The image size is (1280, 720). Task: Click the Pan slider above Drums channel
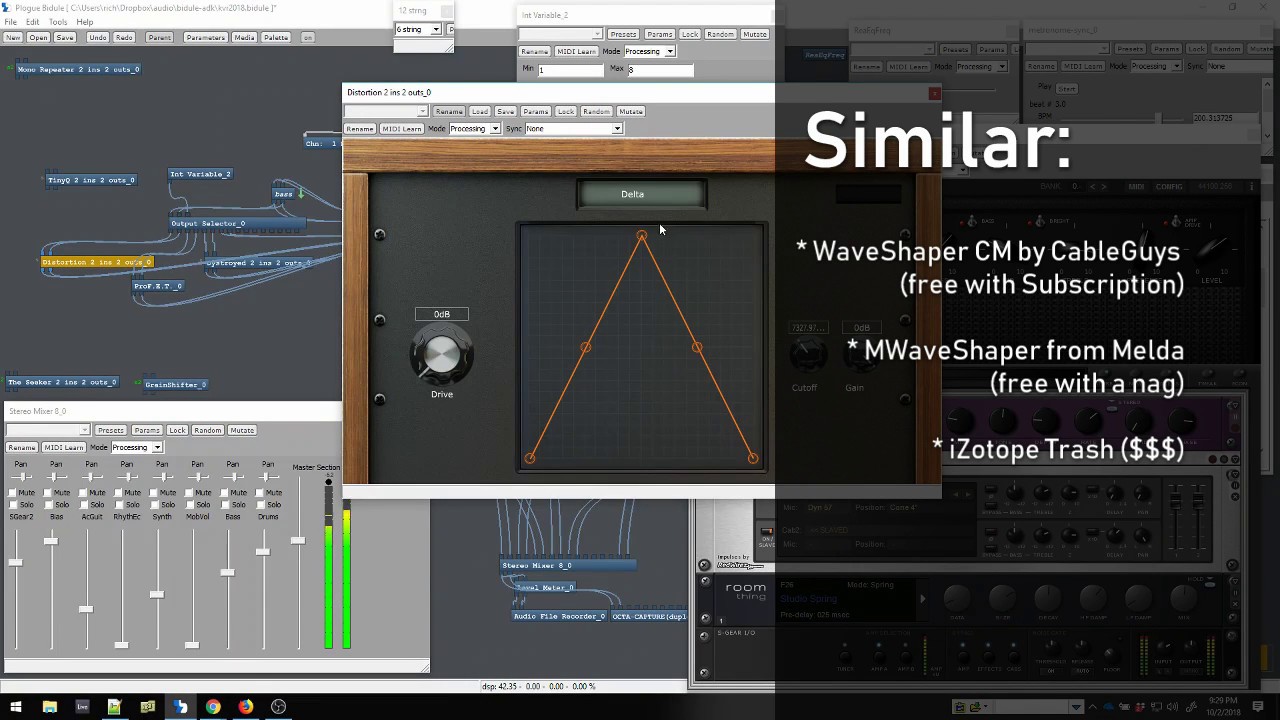(267, 477)
